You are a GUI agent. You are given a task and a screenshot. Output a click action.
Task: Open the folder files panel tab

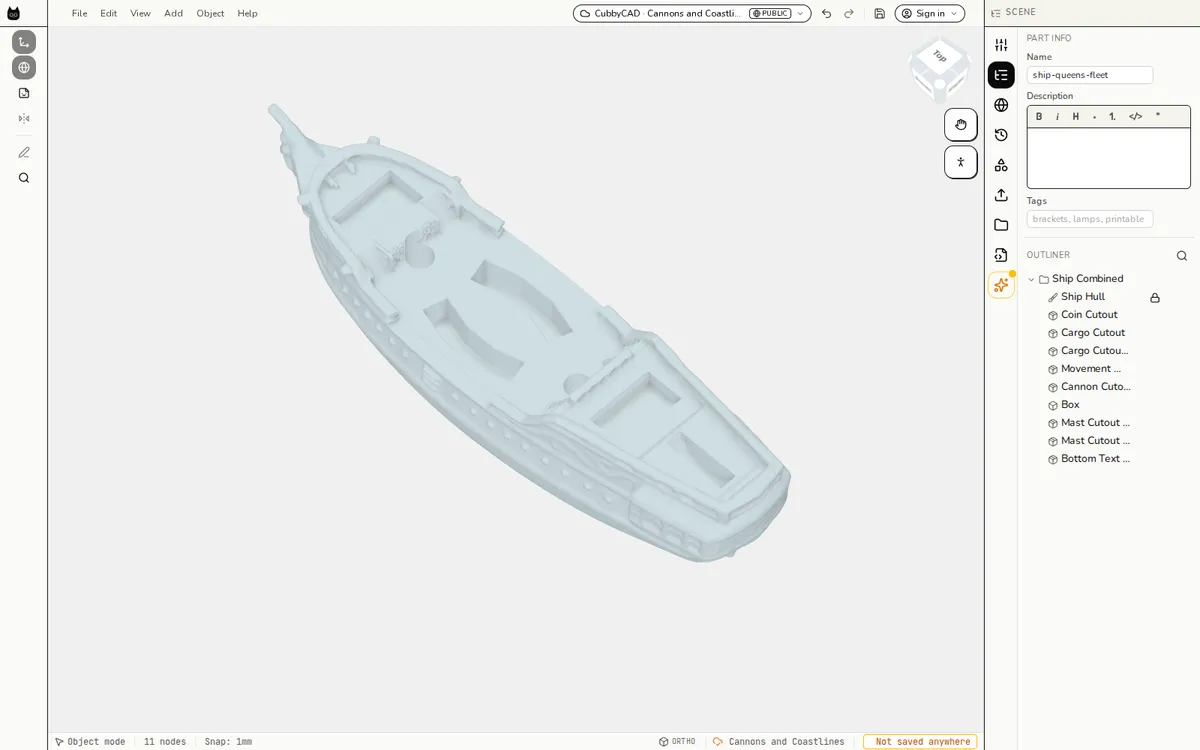point(1001,225)
